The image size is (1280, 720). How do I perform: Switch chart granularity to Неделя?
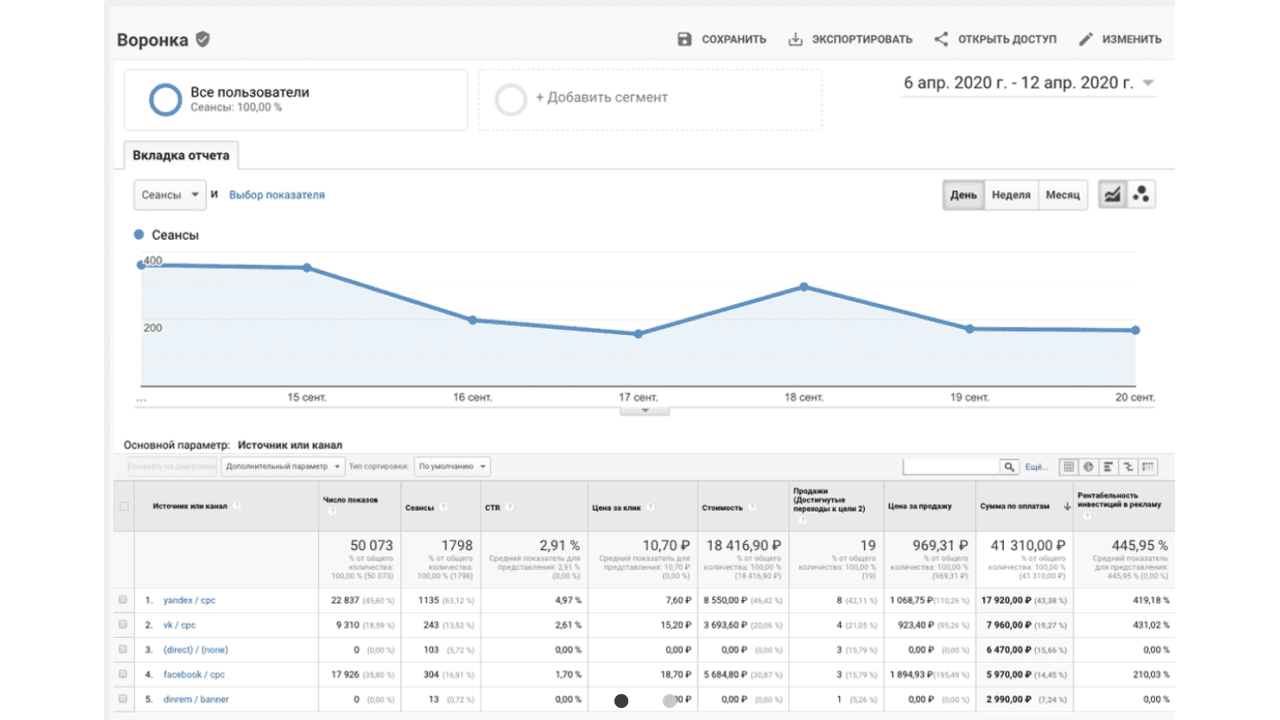(1011, 195)
